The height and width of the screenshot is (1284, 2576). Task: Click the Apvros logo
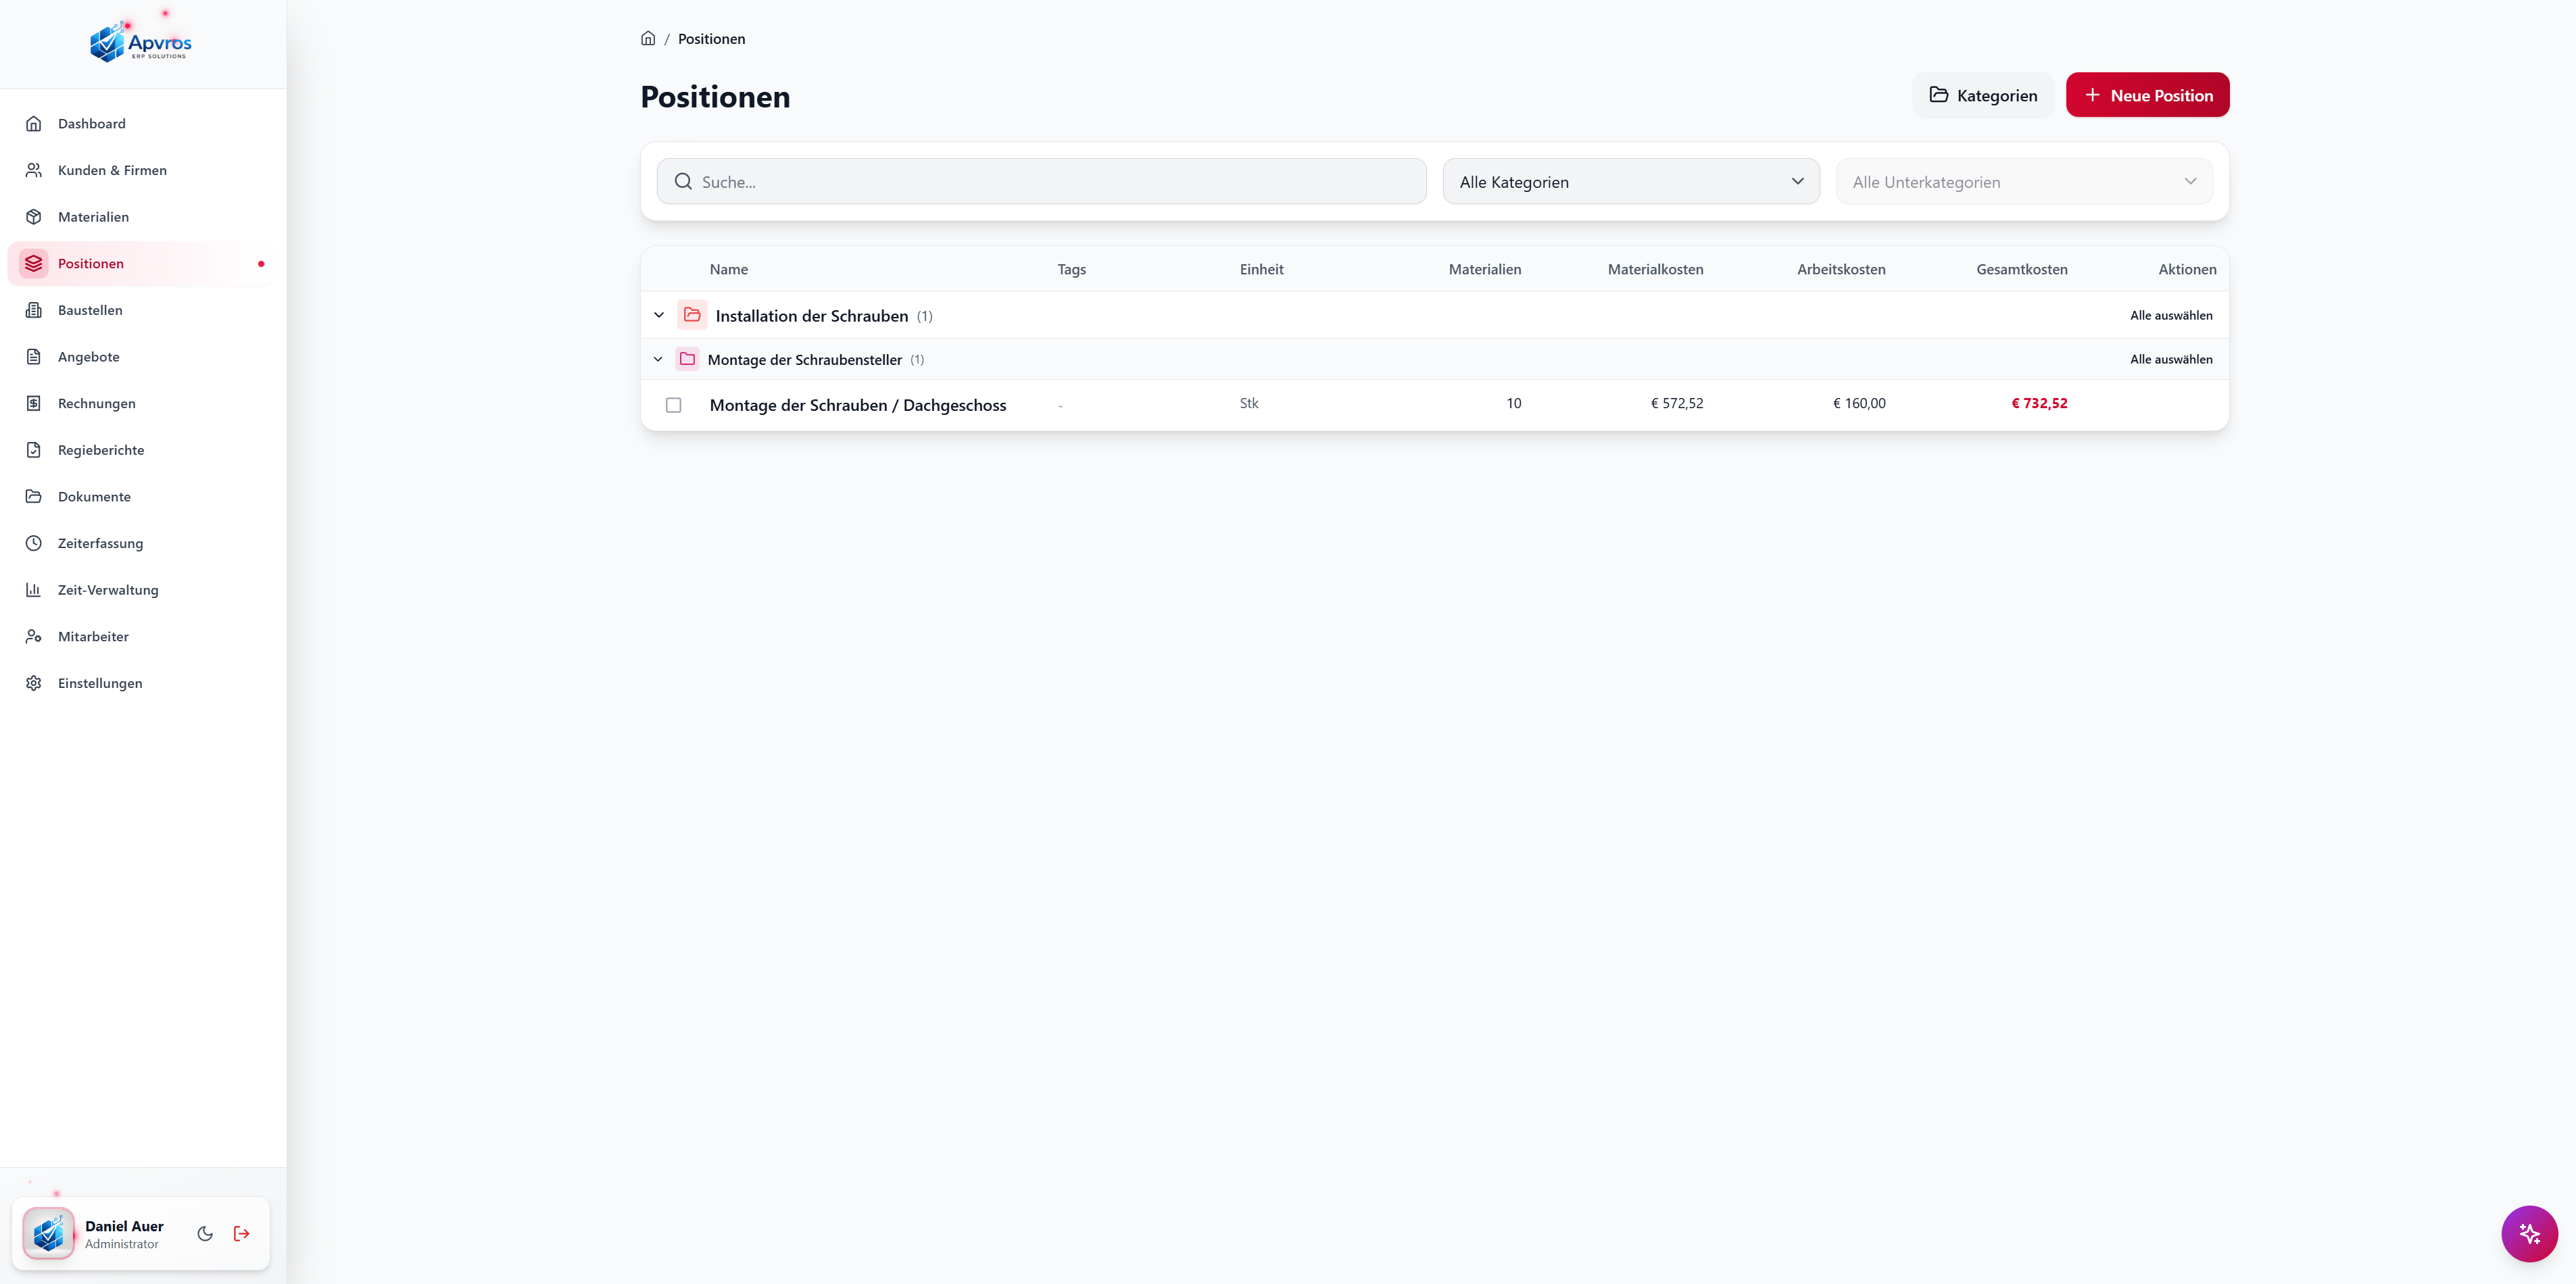tap(141, 43)
